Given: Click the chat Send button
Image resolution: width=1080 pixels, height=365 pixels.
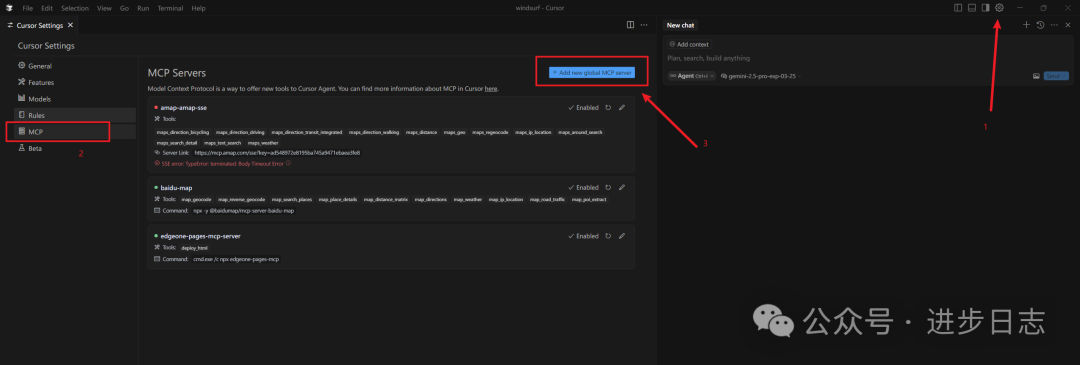Looking at the screenshot, I should coord(1056,76).
